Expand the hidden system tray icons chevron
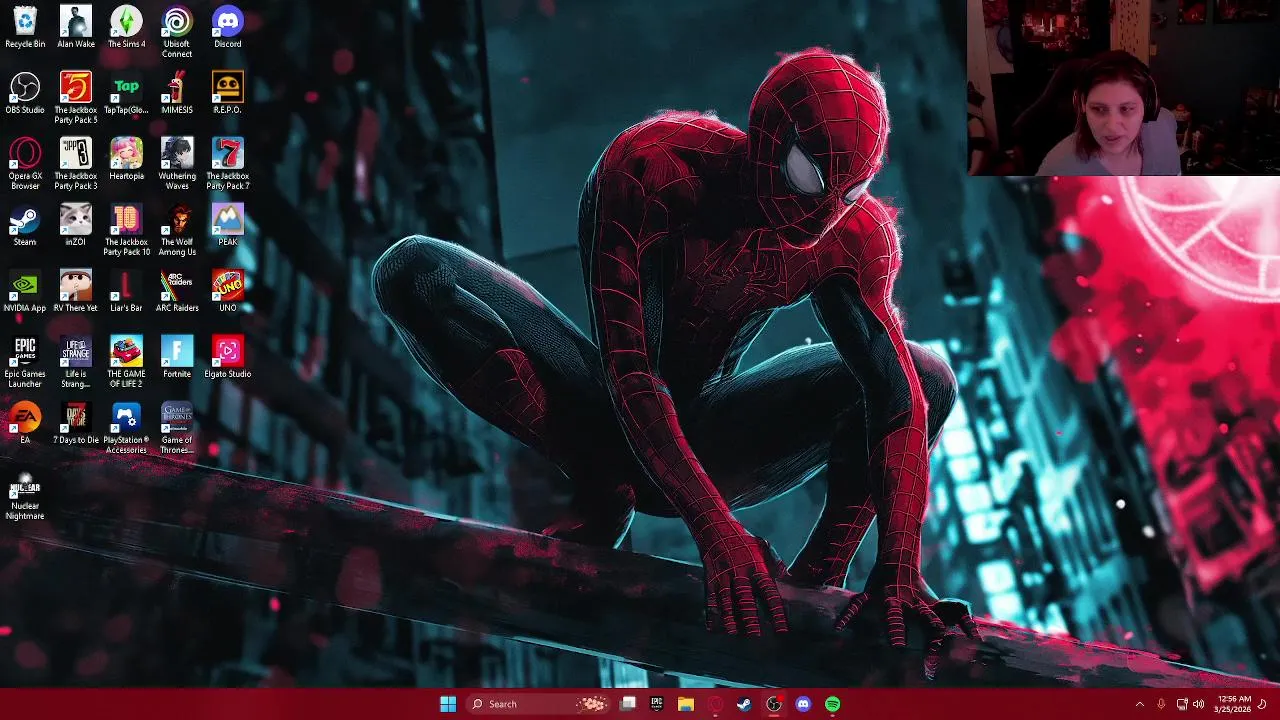This screenshot has height=720, width=1280. point(1139,704)
